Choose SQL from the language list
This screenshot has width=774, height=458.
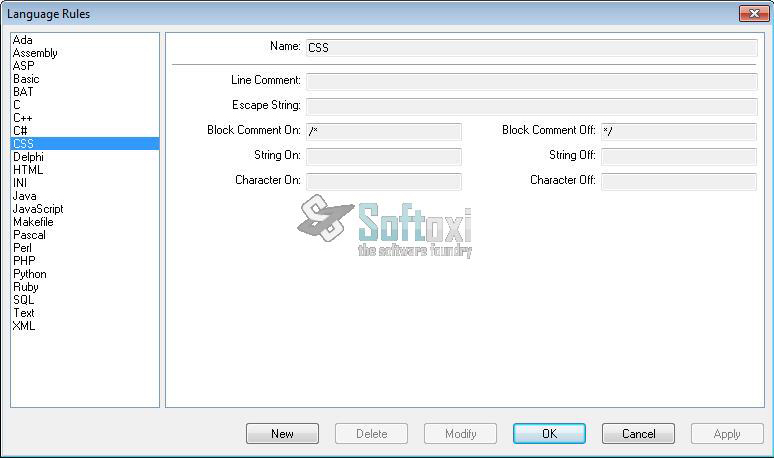24,300
